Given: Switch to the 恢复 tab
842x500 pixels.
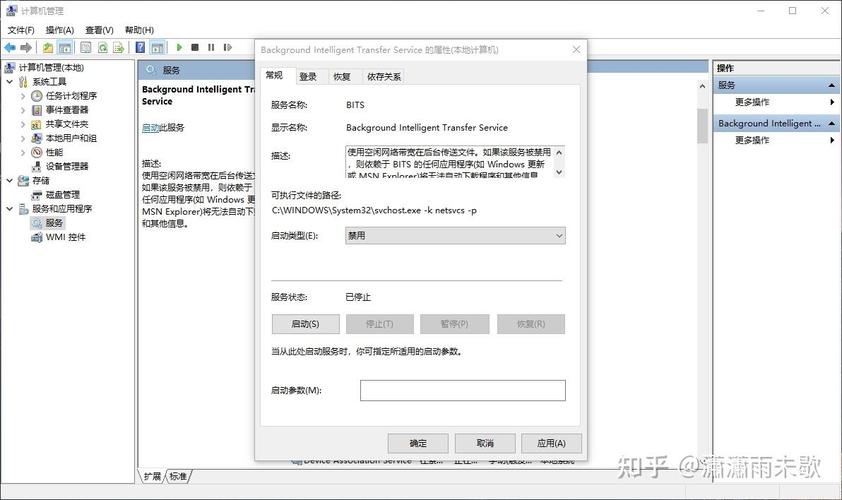Looking at the screenshot, I should click(x=342, y=77).
